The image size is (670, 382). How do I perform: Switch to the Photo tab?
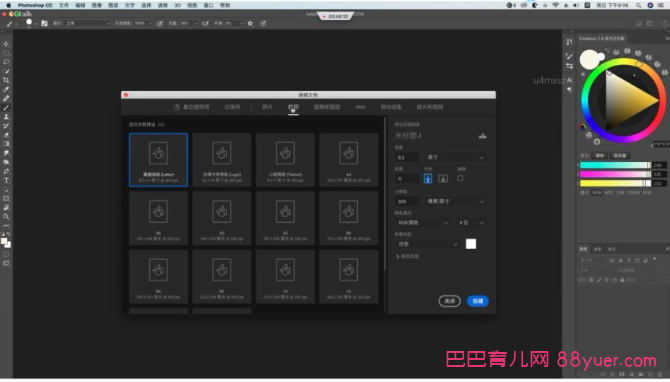point(267,107)
